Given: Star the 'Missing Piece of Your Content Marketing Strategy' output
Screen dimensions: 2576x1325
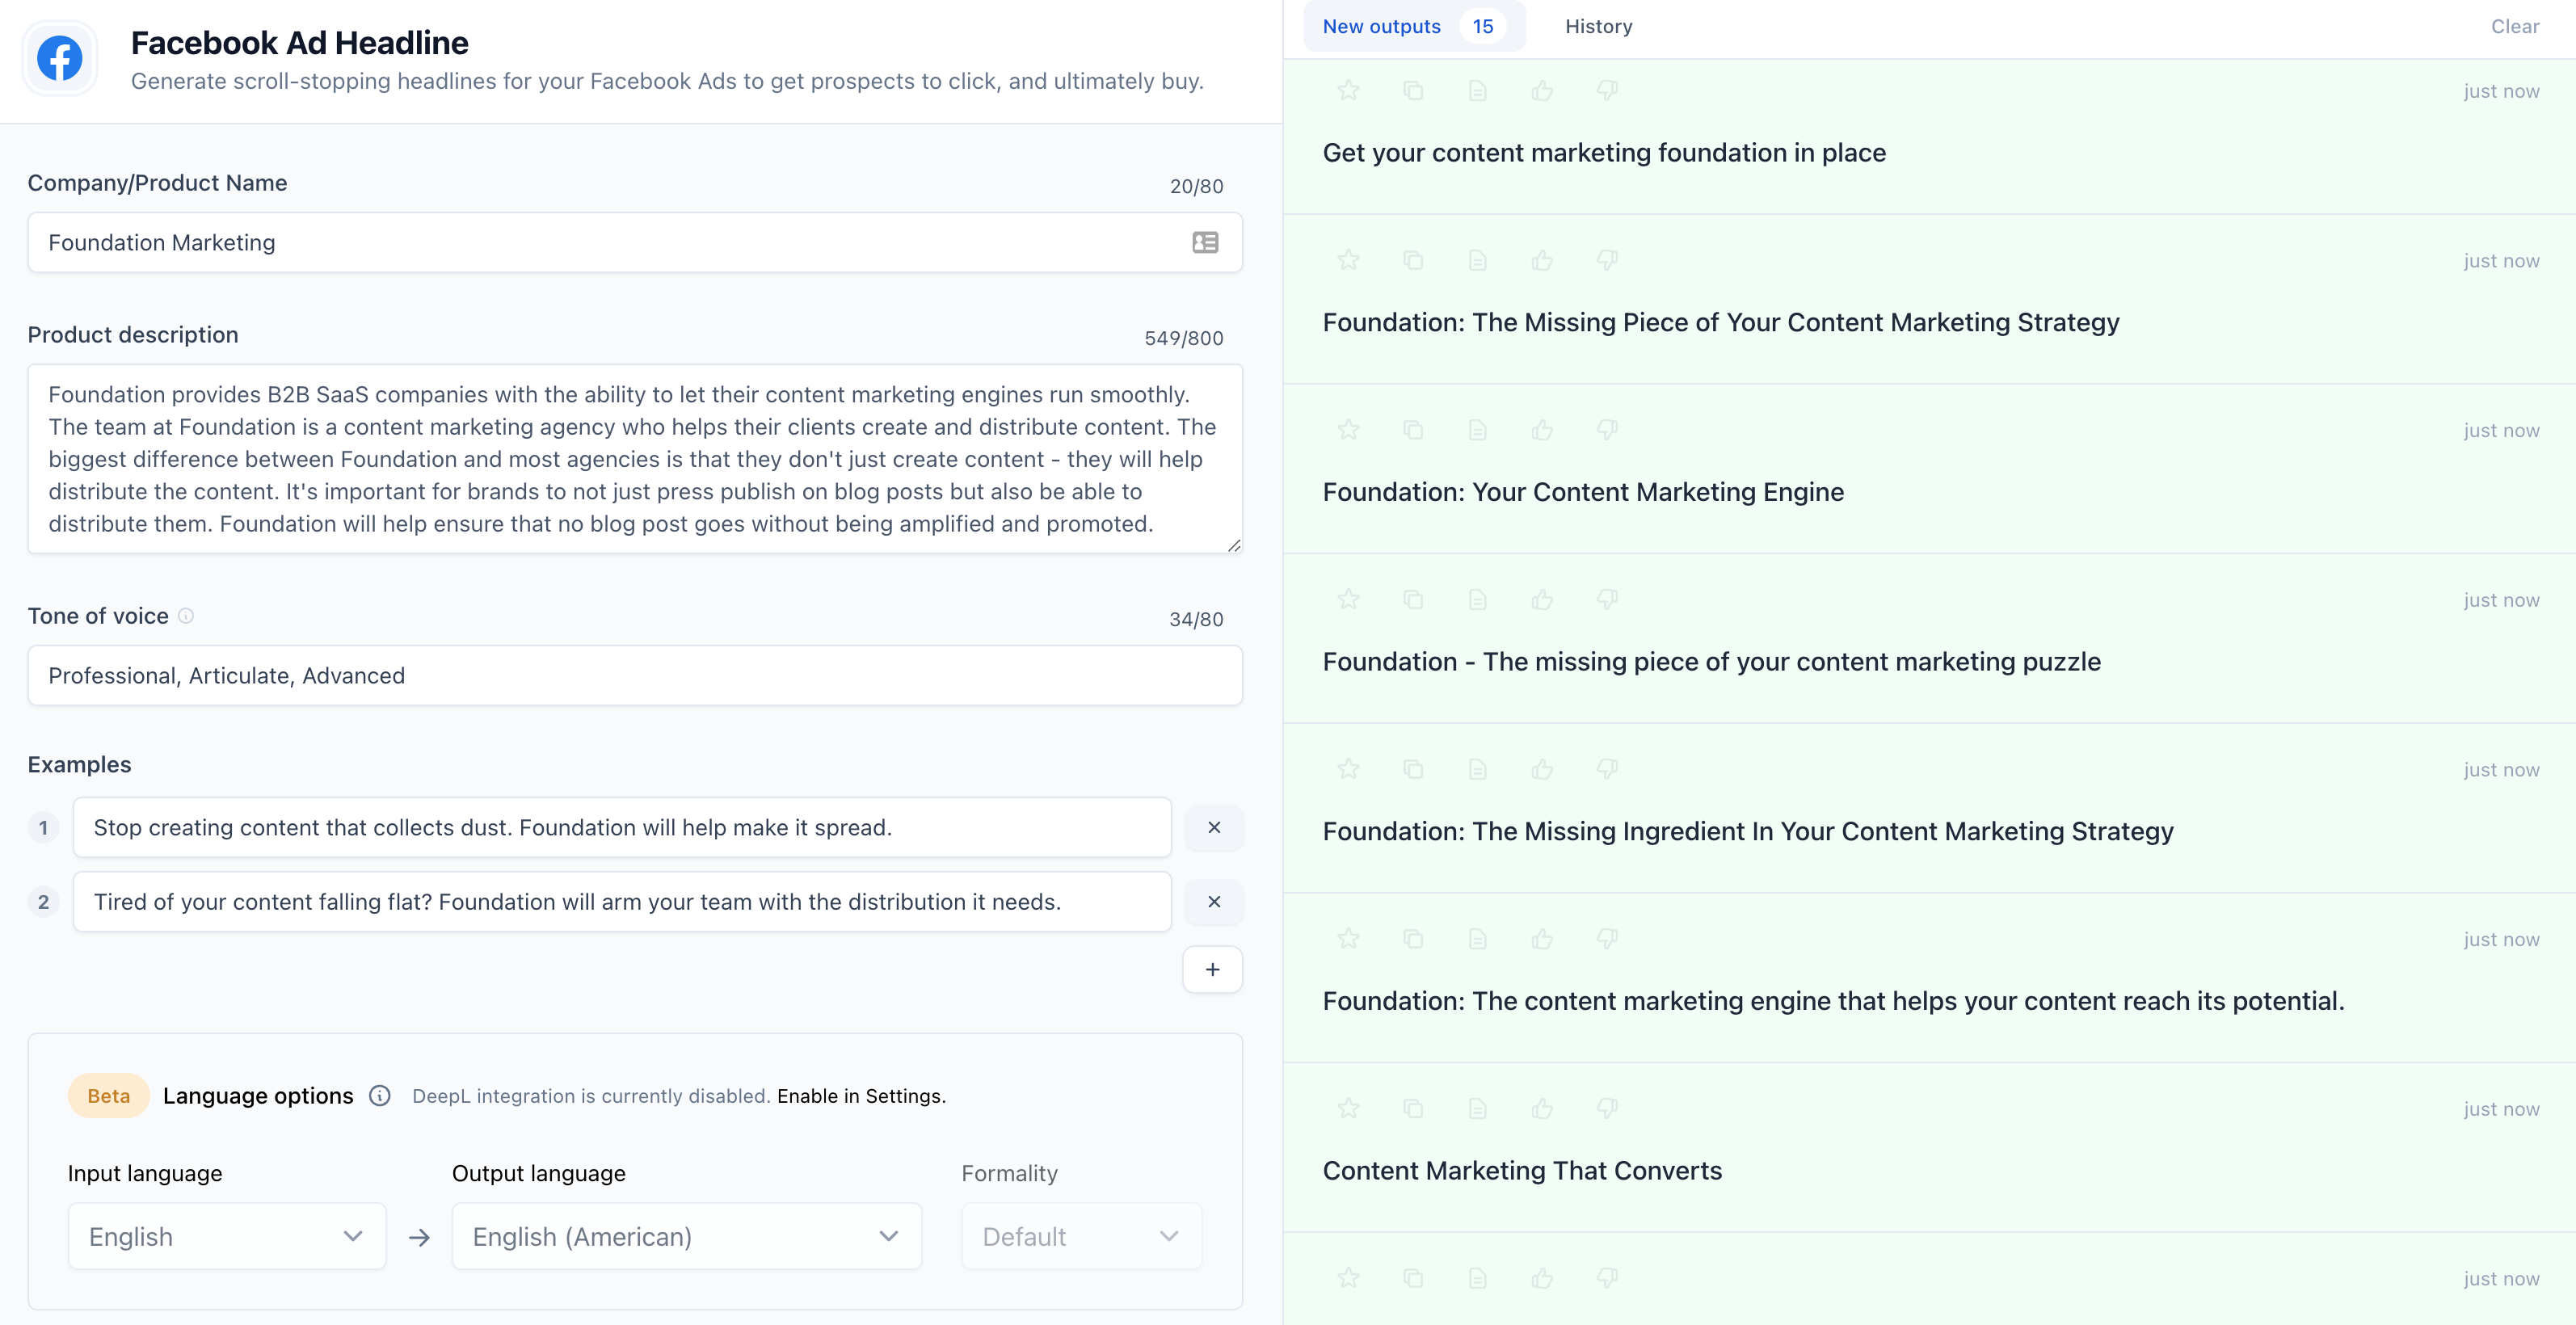Looking at the screenshot, I should (x=1348, y=260).
